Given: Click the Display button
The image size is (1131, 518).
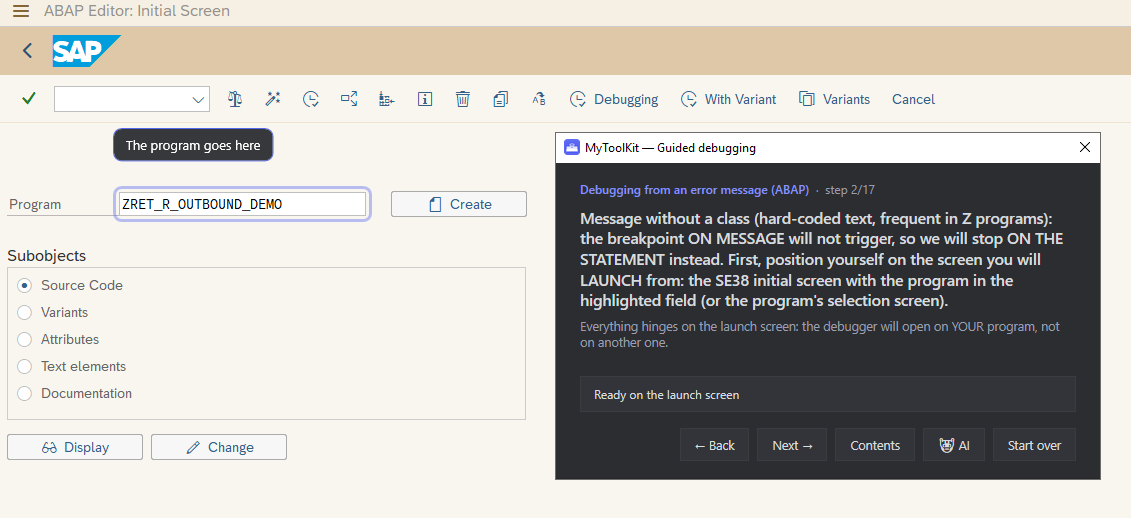Looking at the screenshot, I should pos(75,447).
